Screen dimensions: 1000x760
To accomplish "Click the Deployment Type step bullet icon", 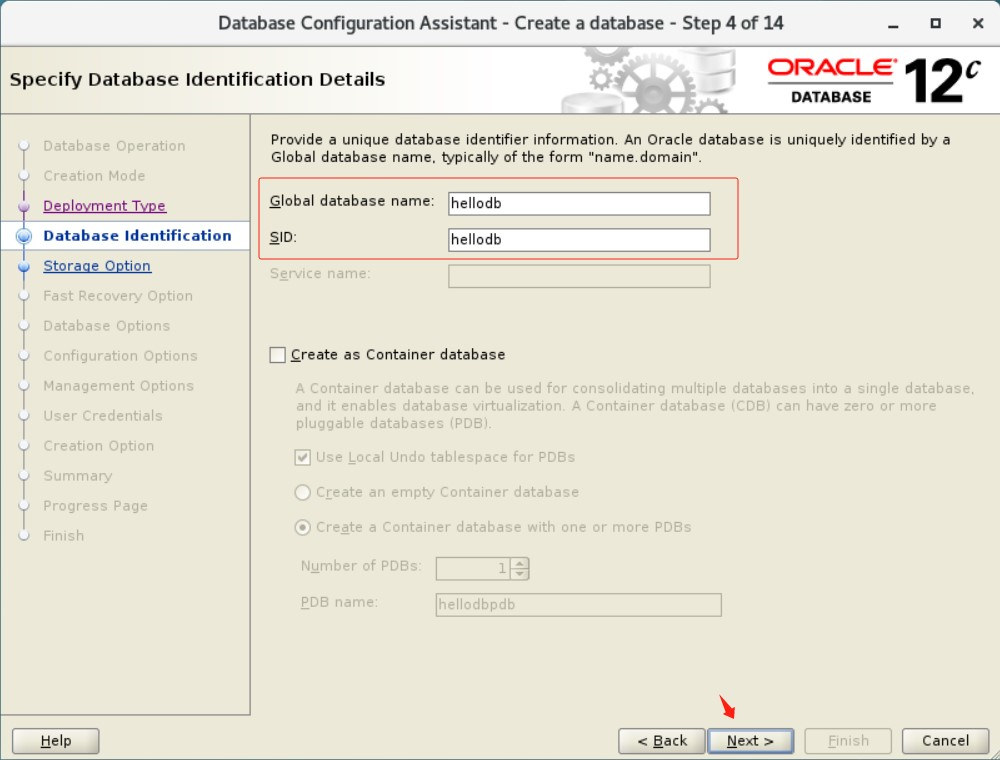I will coord(24,206).
